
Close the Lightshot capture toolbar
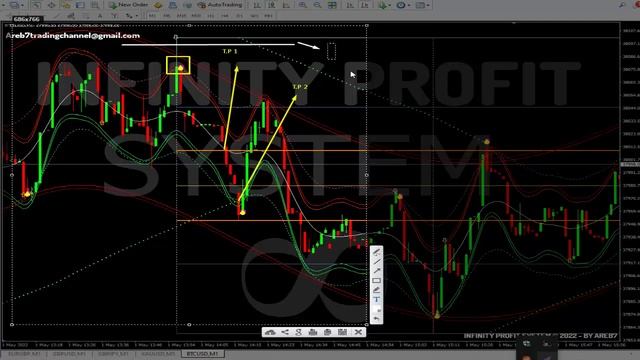coord(358,332)
